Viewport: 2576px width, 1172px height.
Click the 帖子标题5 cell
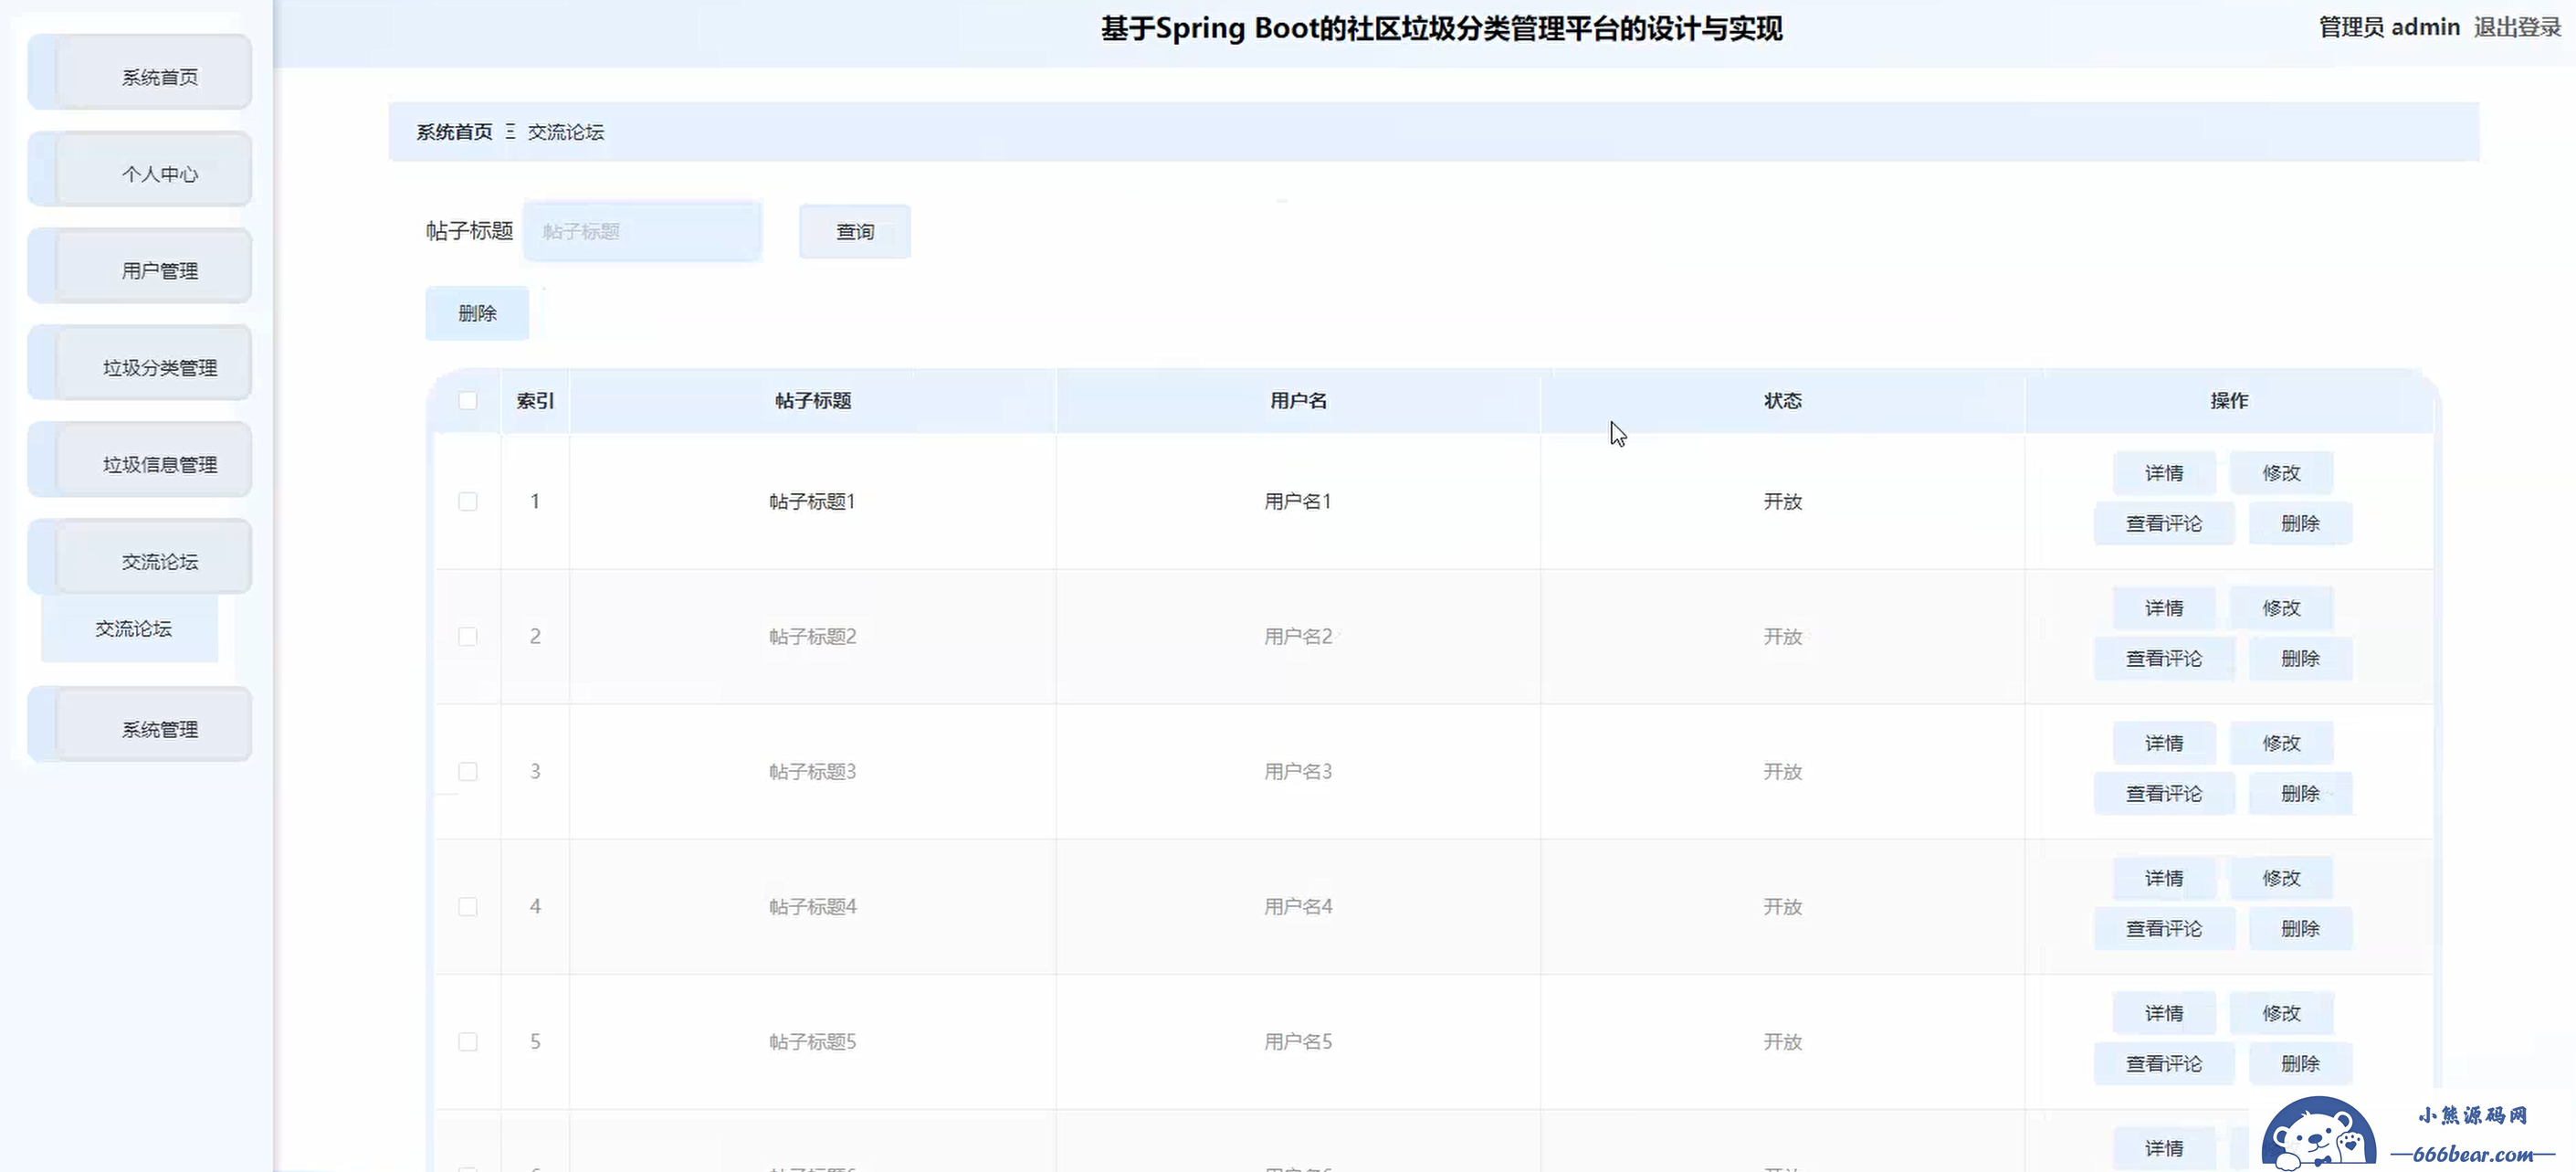[x=813, y=1042]
